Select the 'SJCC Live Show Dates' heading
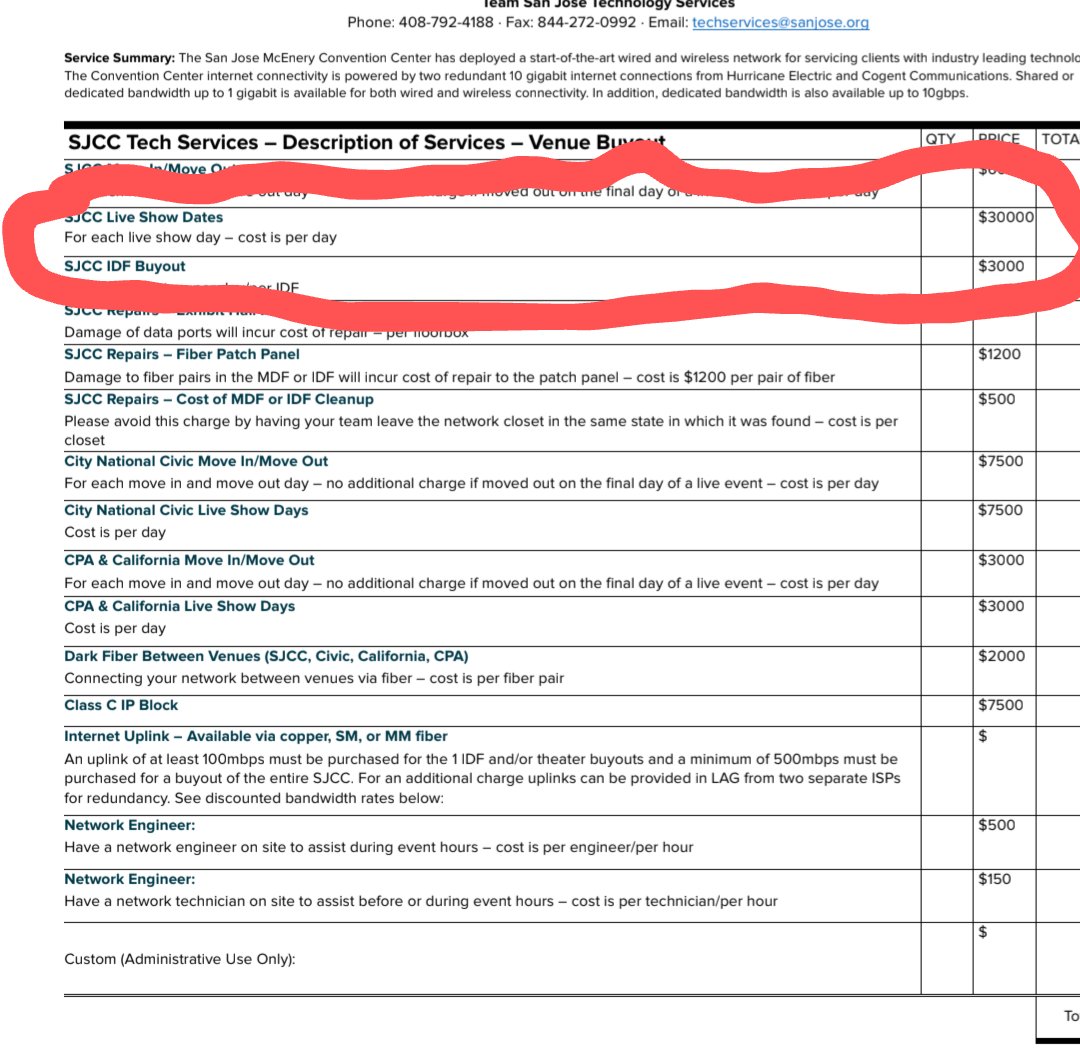1080x1059 pixels. (144, 217)
